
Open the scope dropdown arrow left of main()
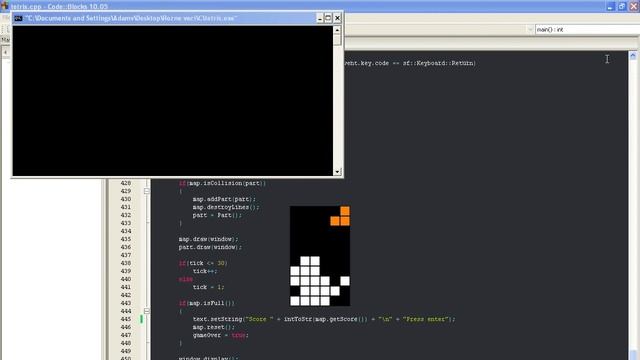(530, 29)
